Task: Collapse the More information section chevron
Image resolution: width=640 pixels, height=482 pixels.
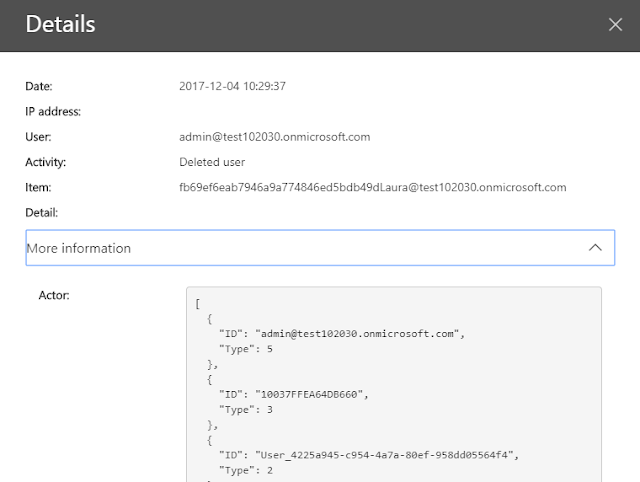Action: (x=594, y=247)
